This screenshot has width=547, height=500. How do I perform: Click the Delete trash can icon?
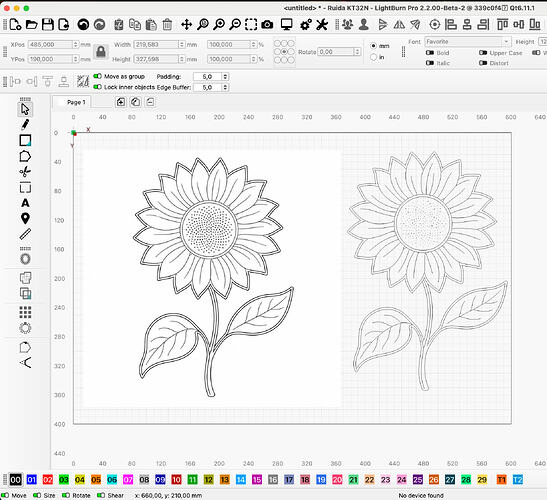[x=167, y=24]
